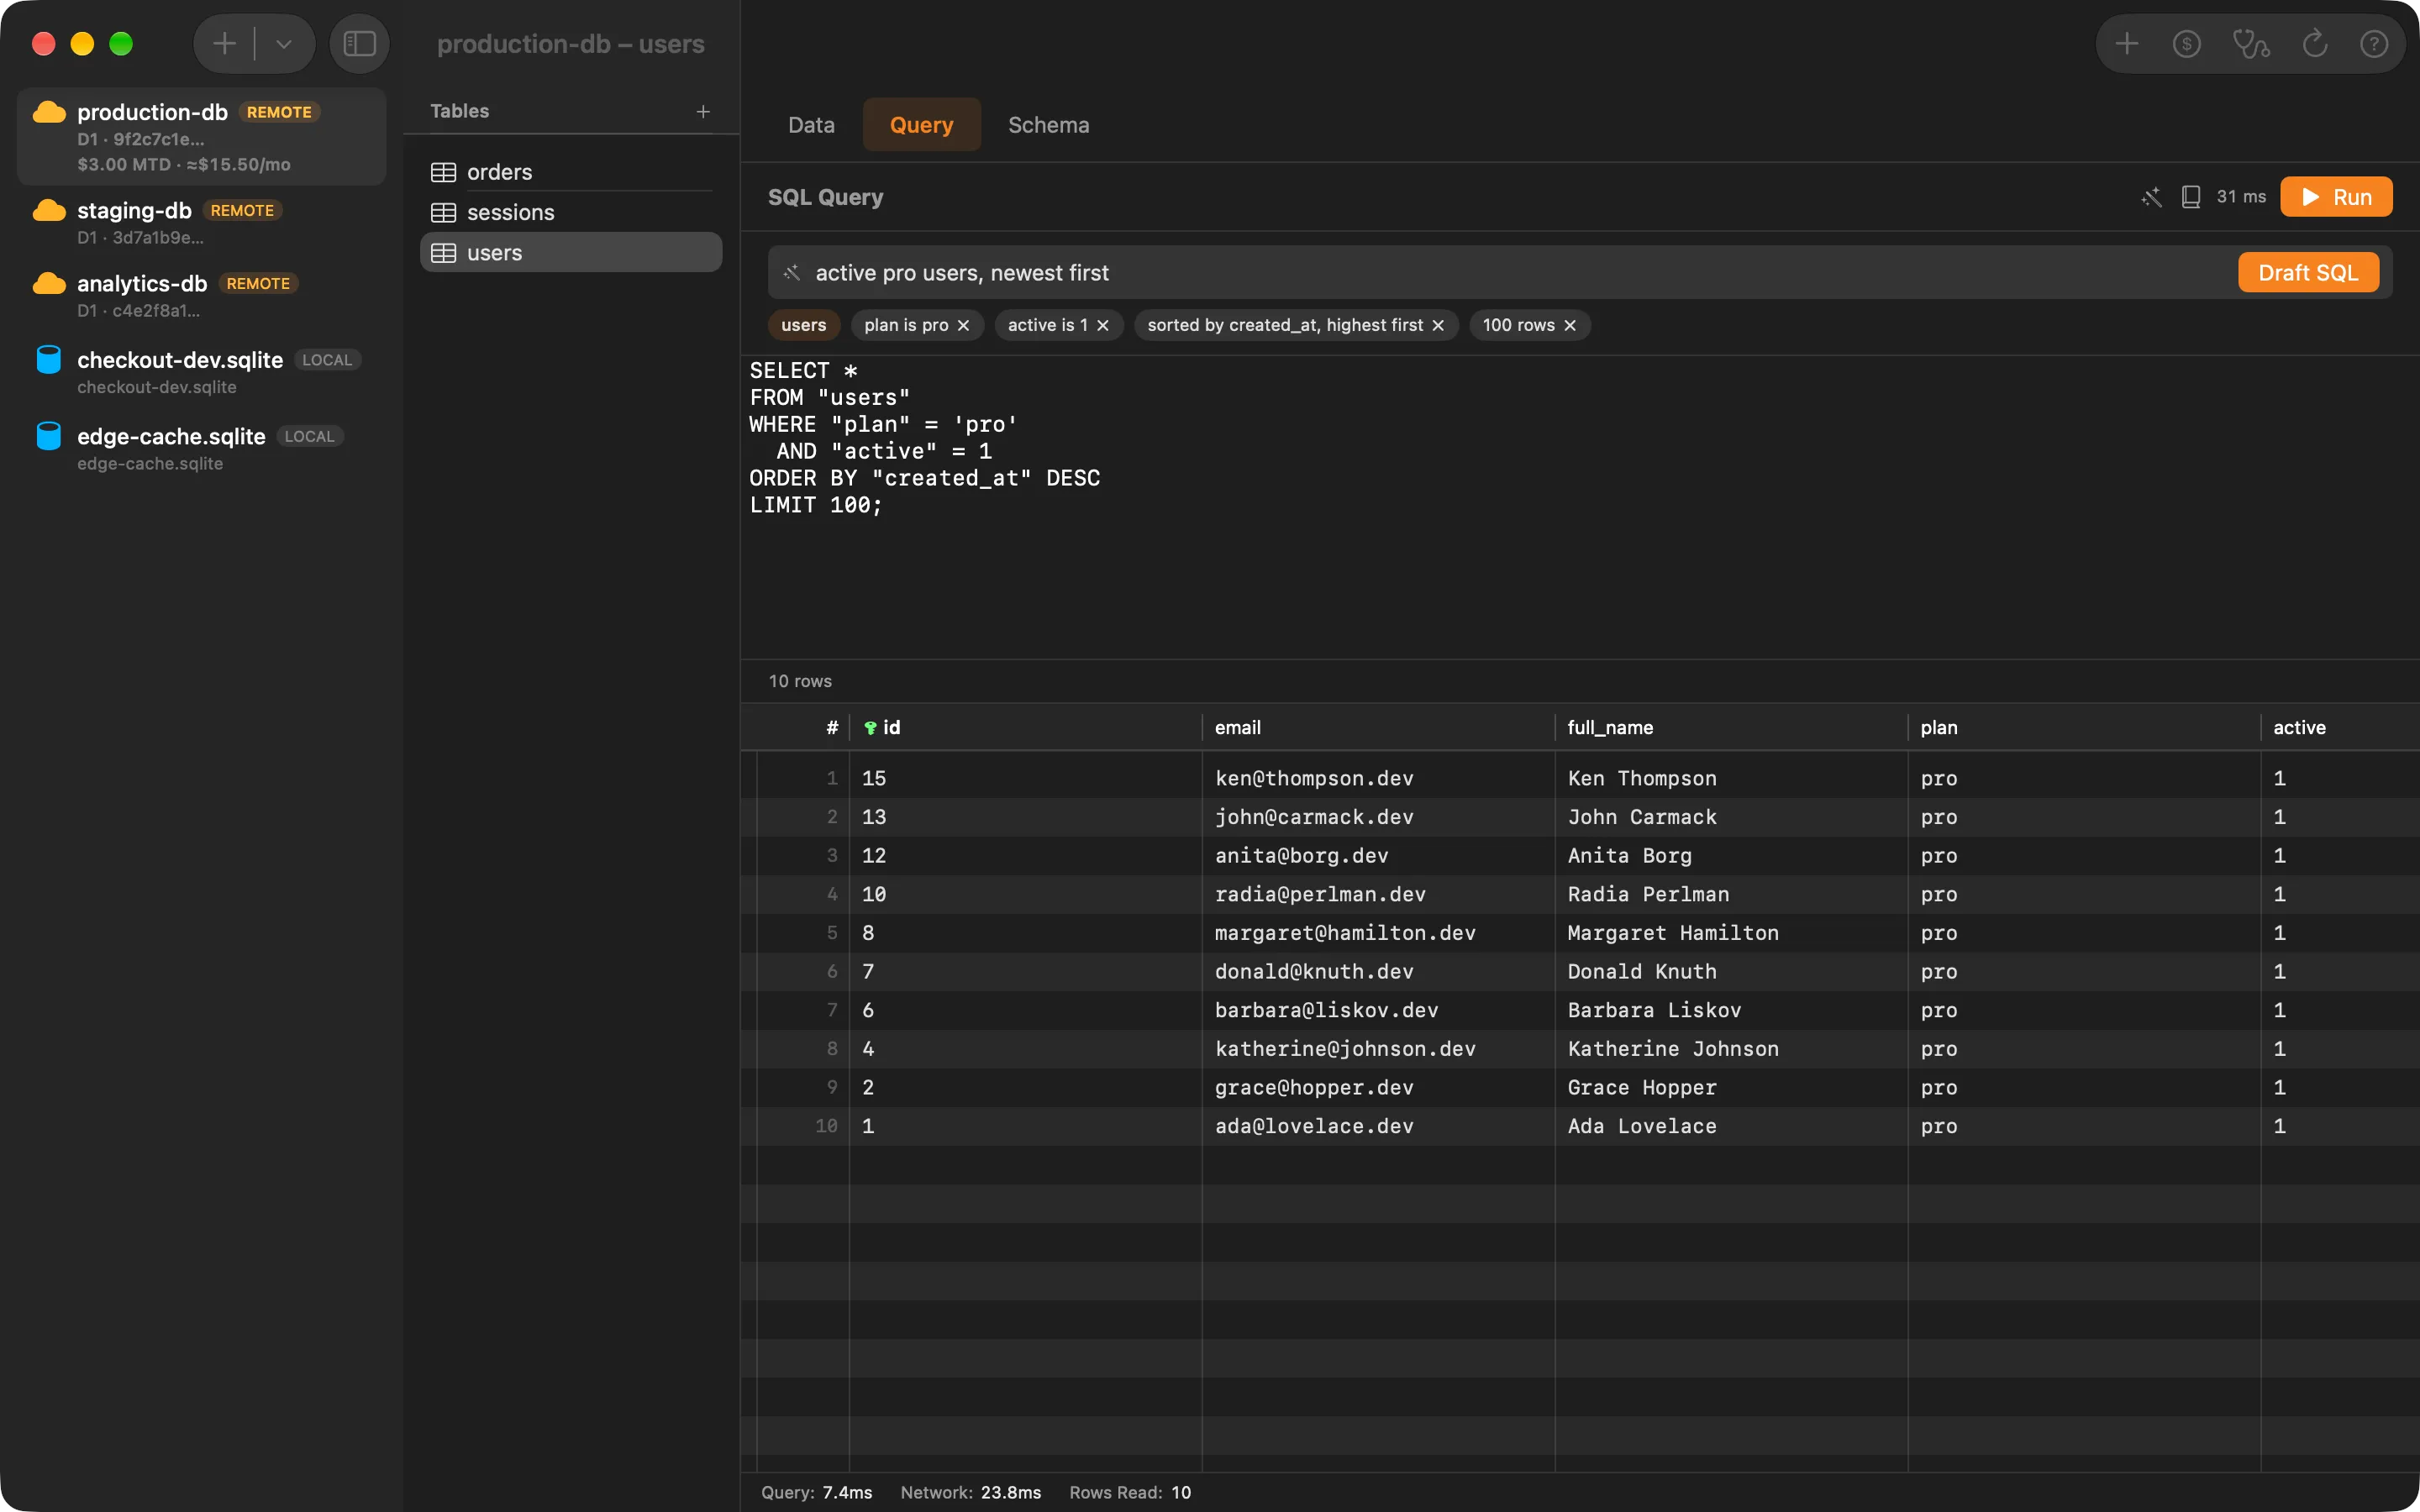The width and height of the screenshot is (2420, 1512).
Task: Remove the 'plan is pro' filter chip
Action: (963, 326)
